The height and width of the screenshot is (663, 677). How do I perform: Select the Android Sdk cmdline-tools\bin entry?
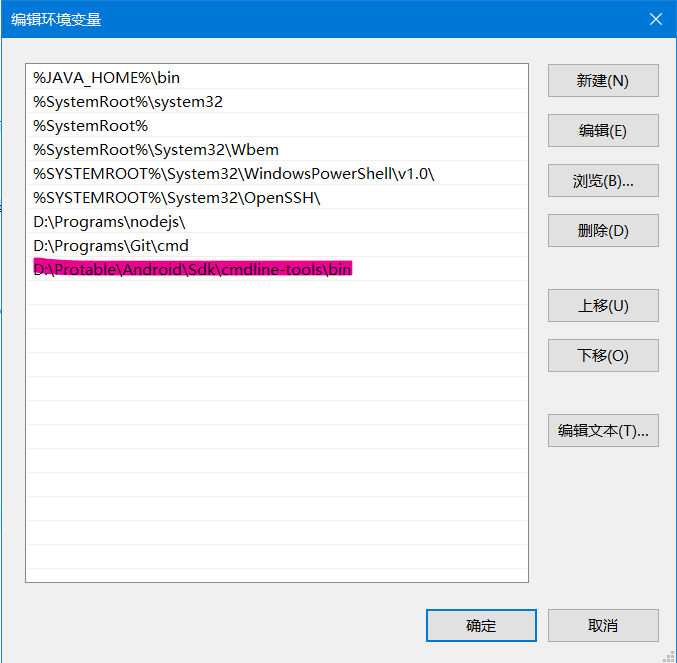277,269
